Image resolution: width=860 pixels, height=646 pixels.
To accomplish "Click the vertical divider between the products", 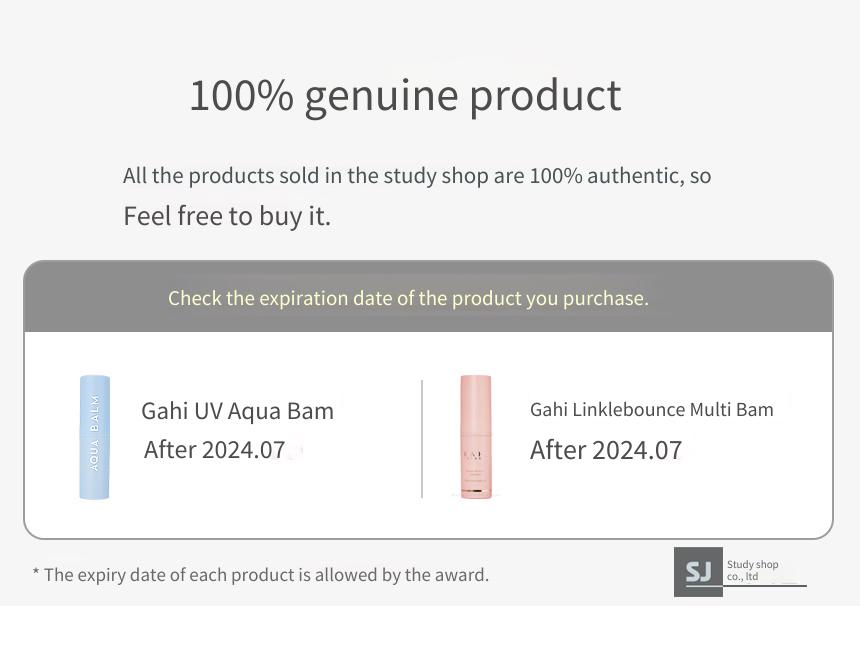I will pyautogui.click(x=422, y=439).
